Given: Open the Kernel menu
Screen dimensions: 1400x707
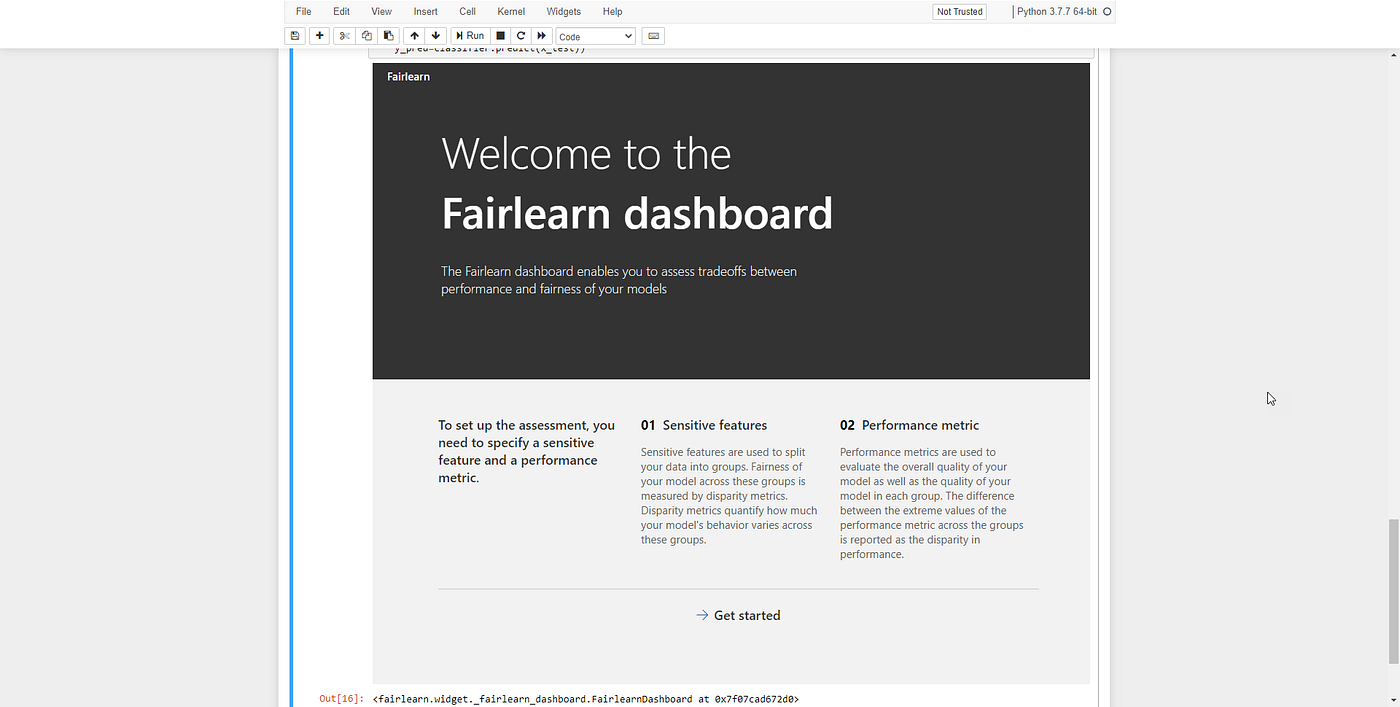Looking at the screenshot, I should point(511,11).
